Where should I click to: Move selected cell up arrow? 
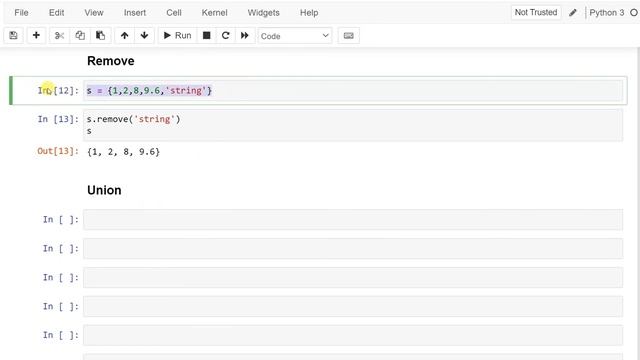[x=124, y=36]
